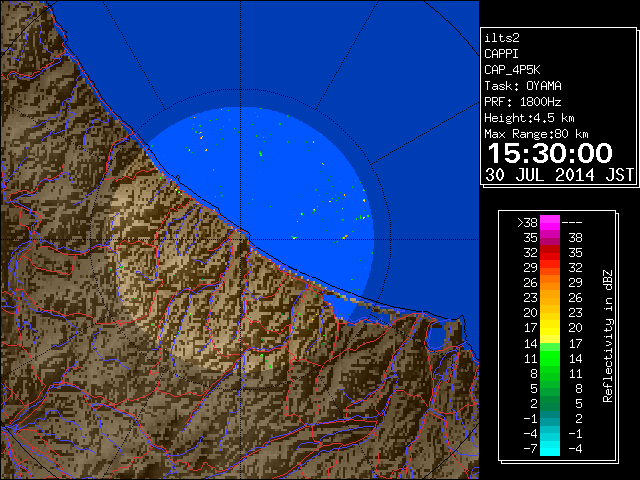Click the "Reflectivity in dBZ" legend title
Image resolution: width=640 pixels, height=480 pixels.
click(x=608, y=336)
